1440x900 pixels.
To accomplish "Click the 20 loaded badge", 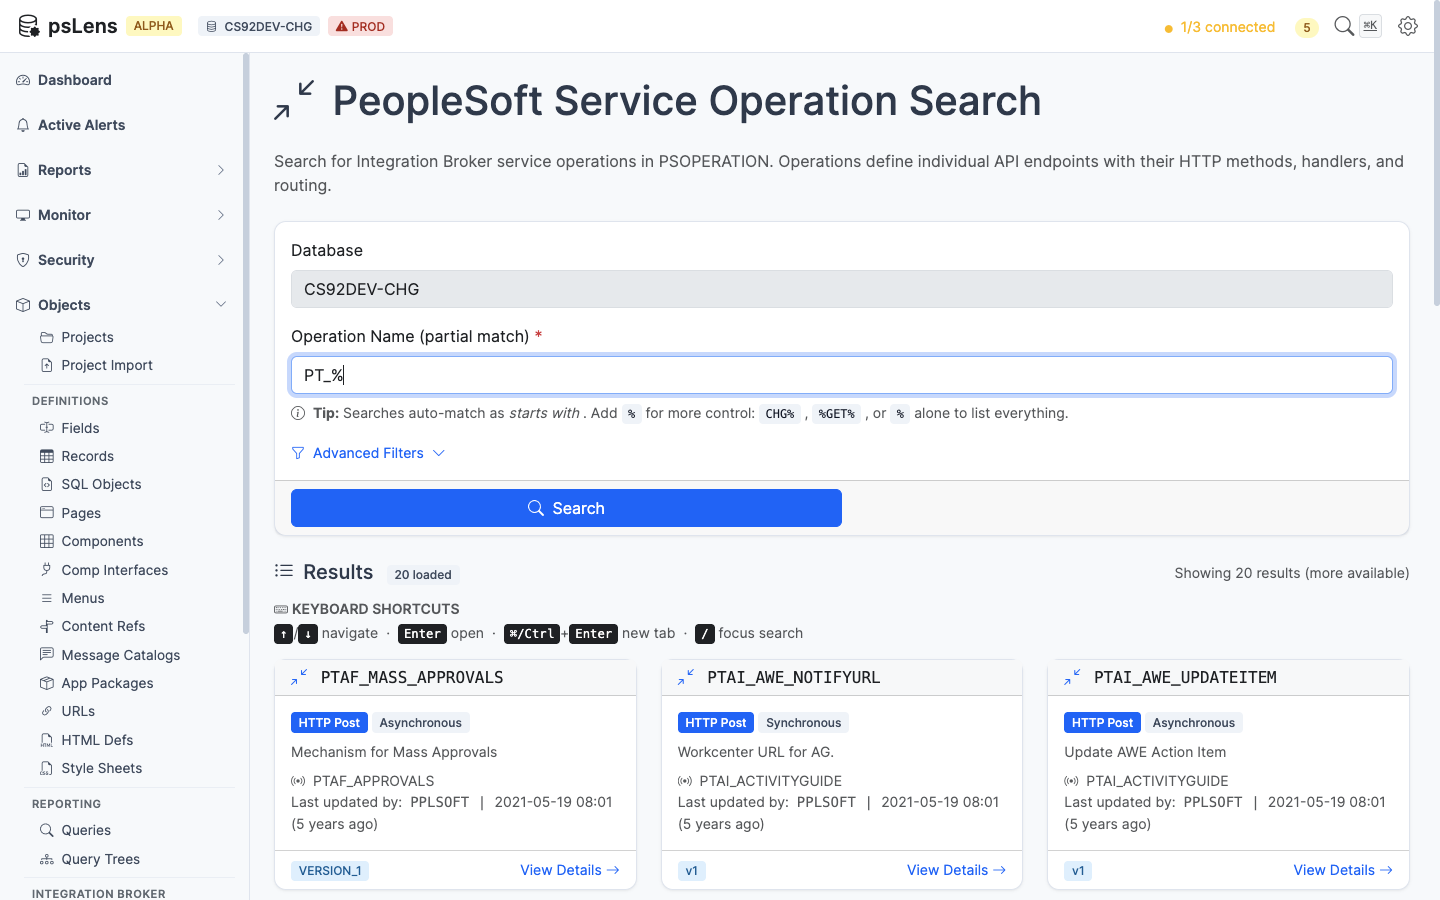I will 423,575.
